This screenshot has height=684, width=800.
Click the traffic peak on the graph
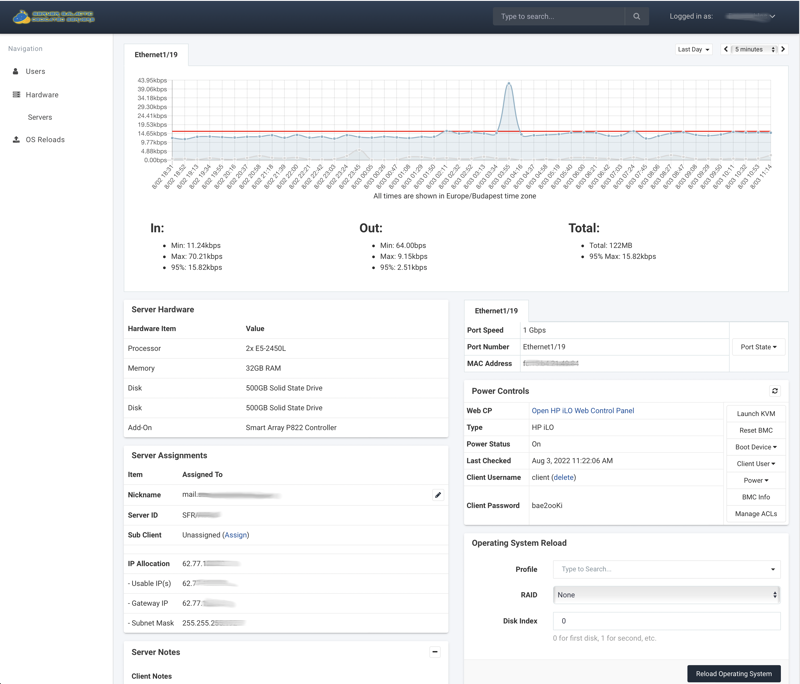509,83
